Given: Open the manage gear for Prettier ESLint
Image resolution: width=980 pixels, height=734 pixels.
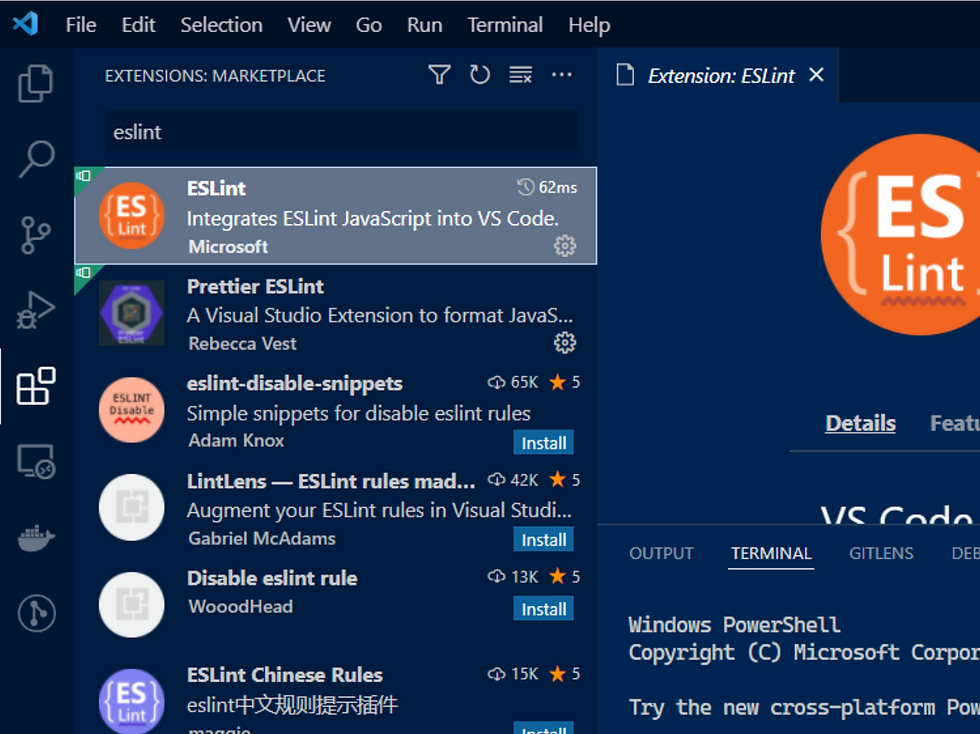Looking at the screenshot, I should click(x=565, y=343).
